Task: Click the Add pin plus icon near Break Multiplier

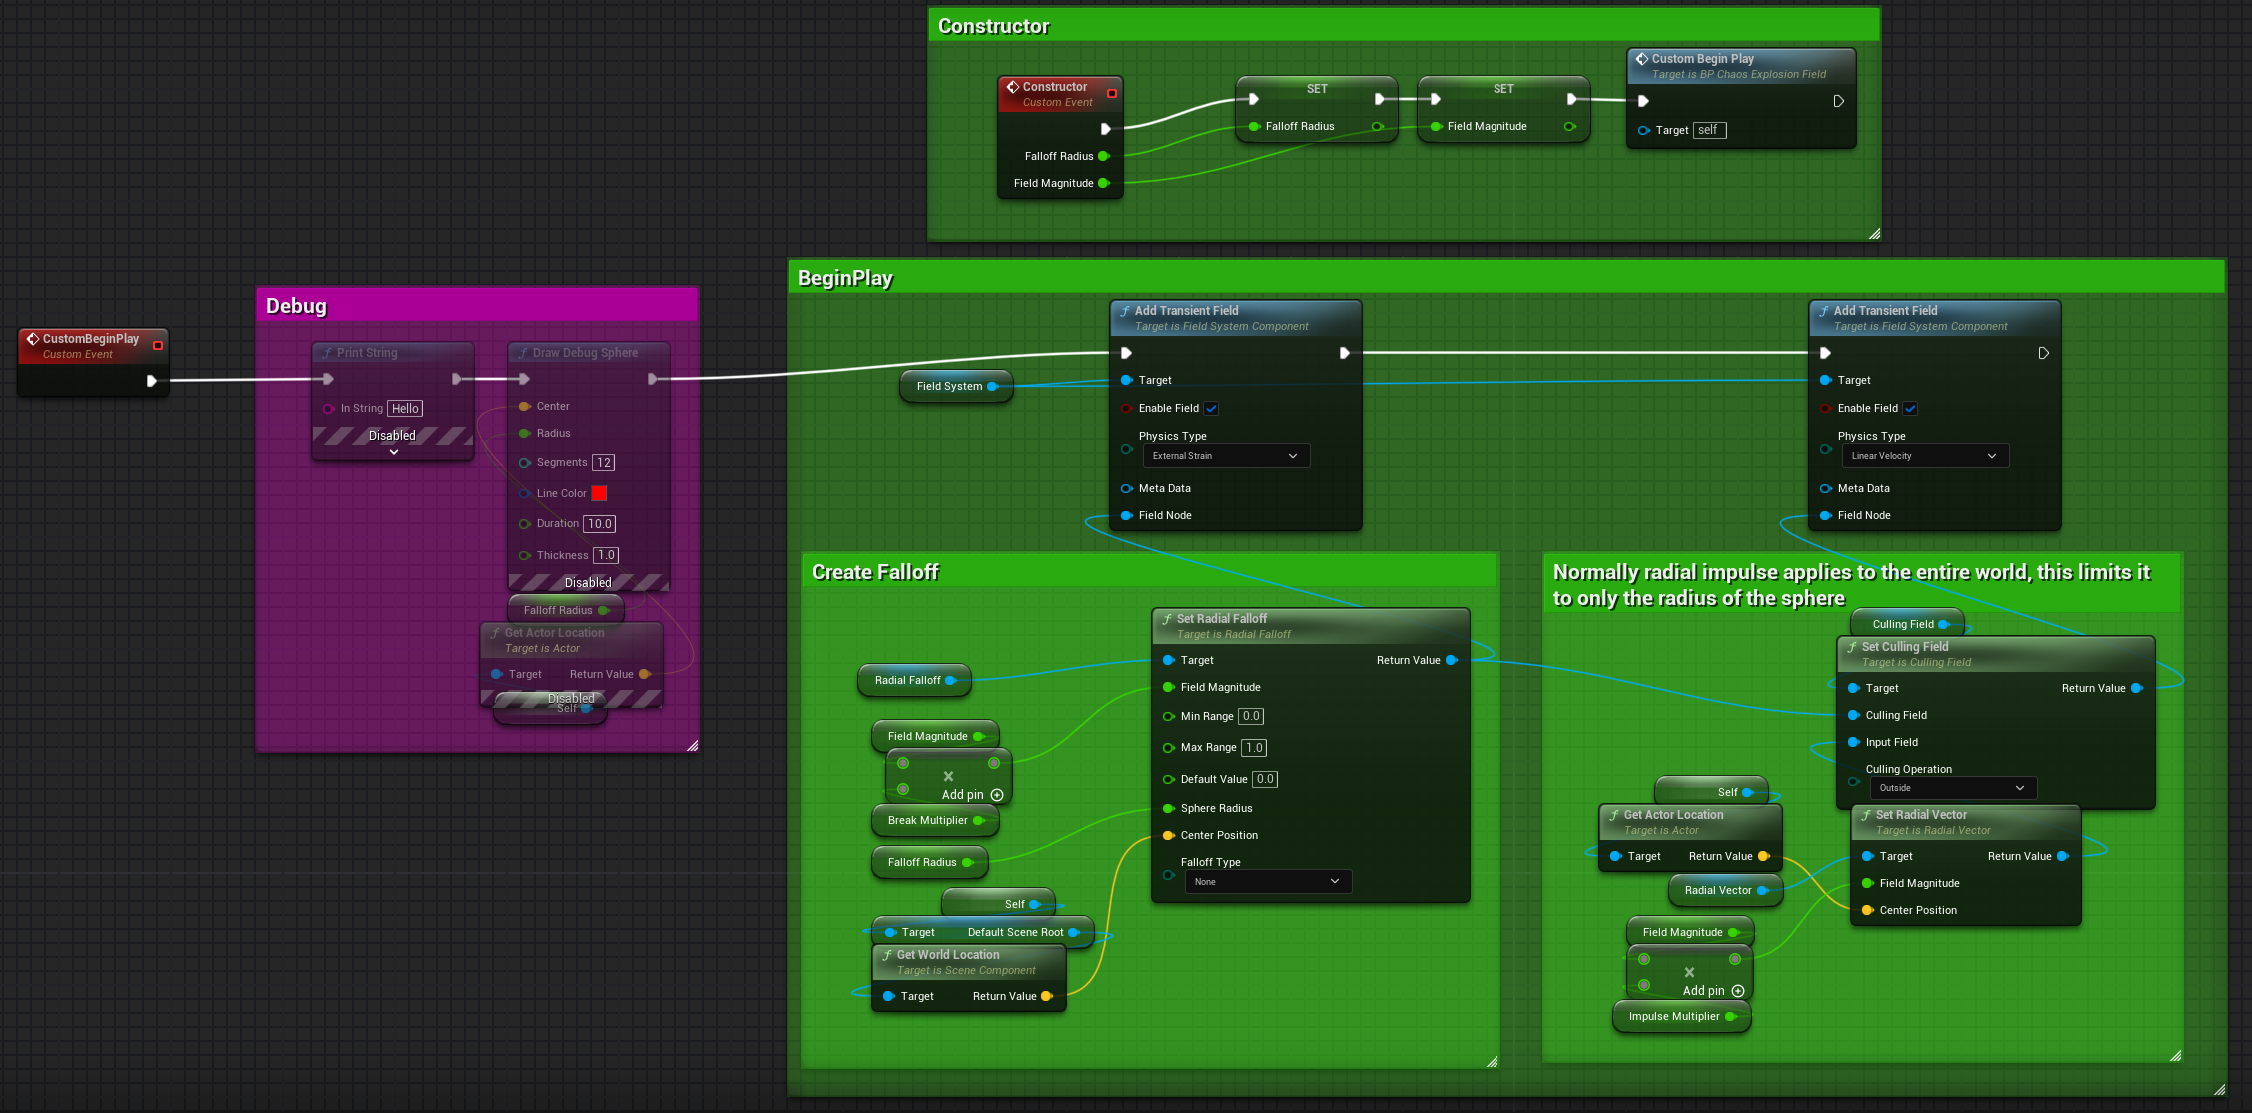Action: tap(997, 795)
